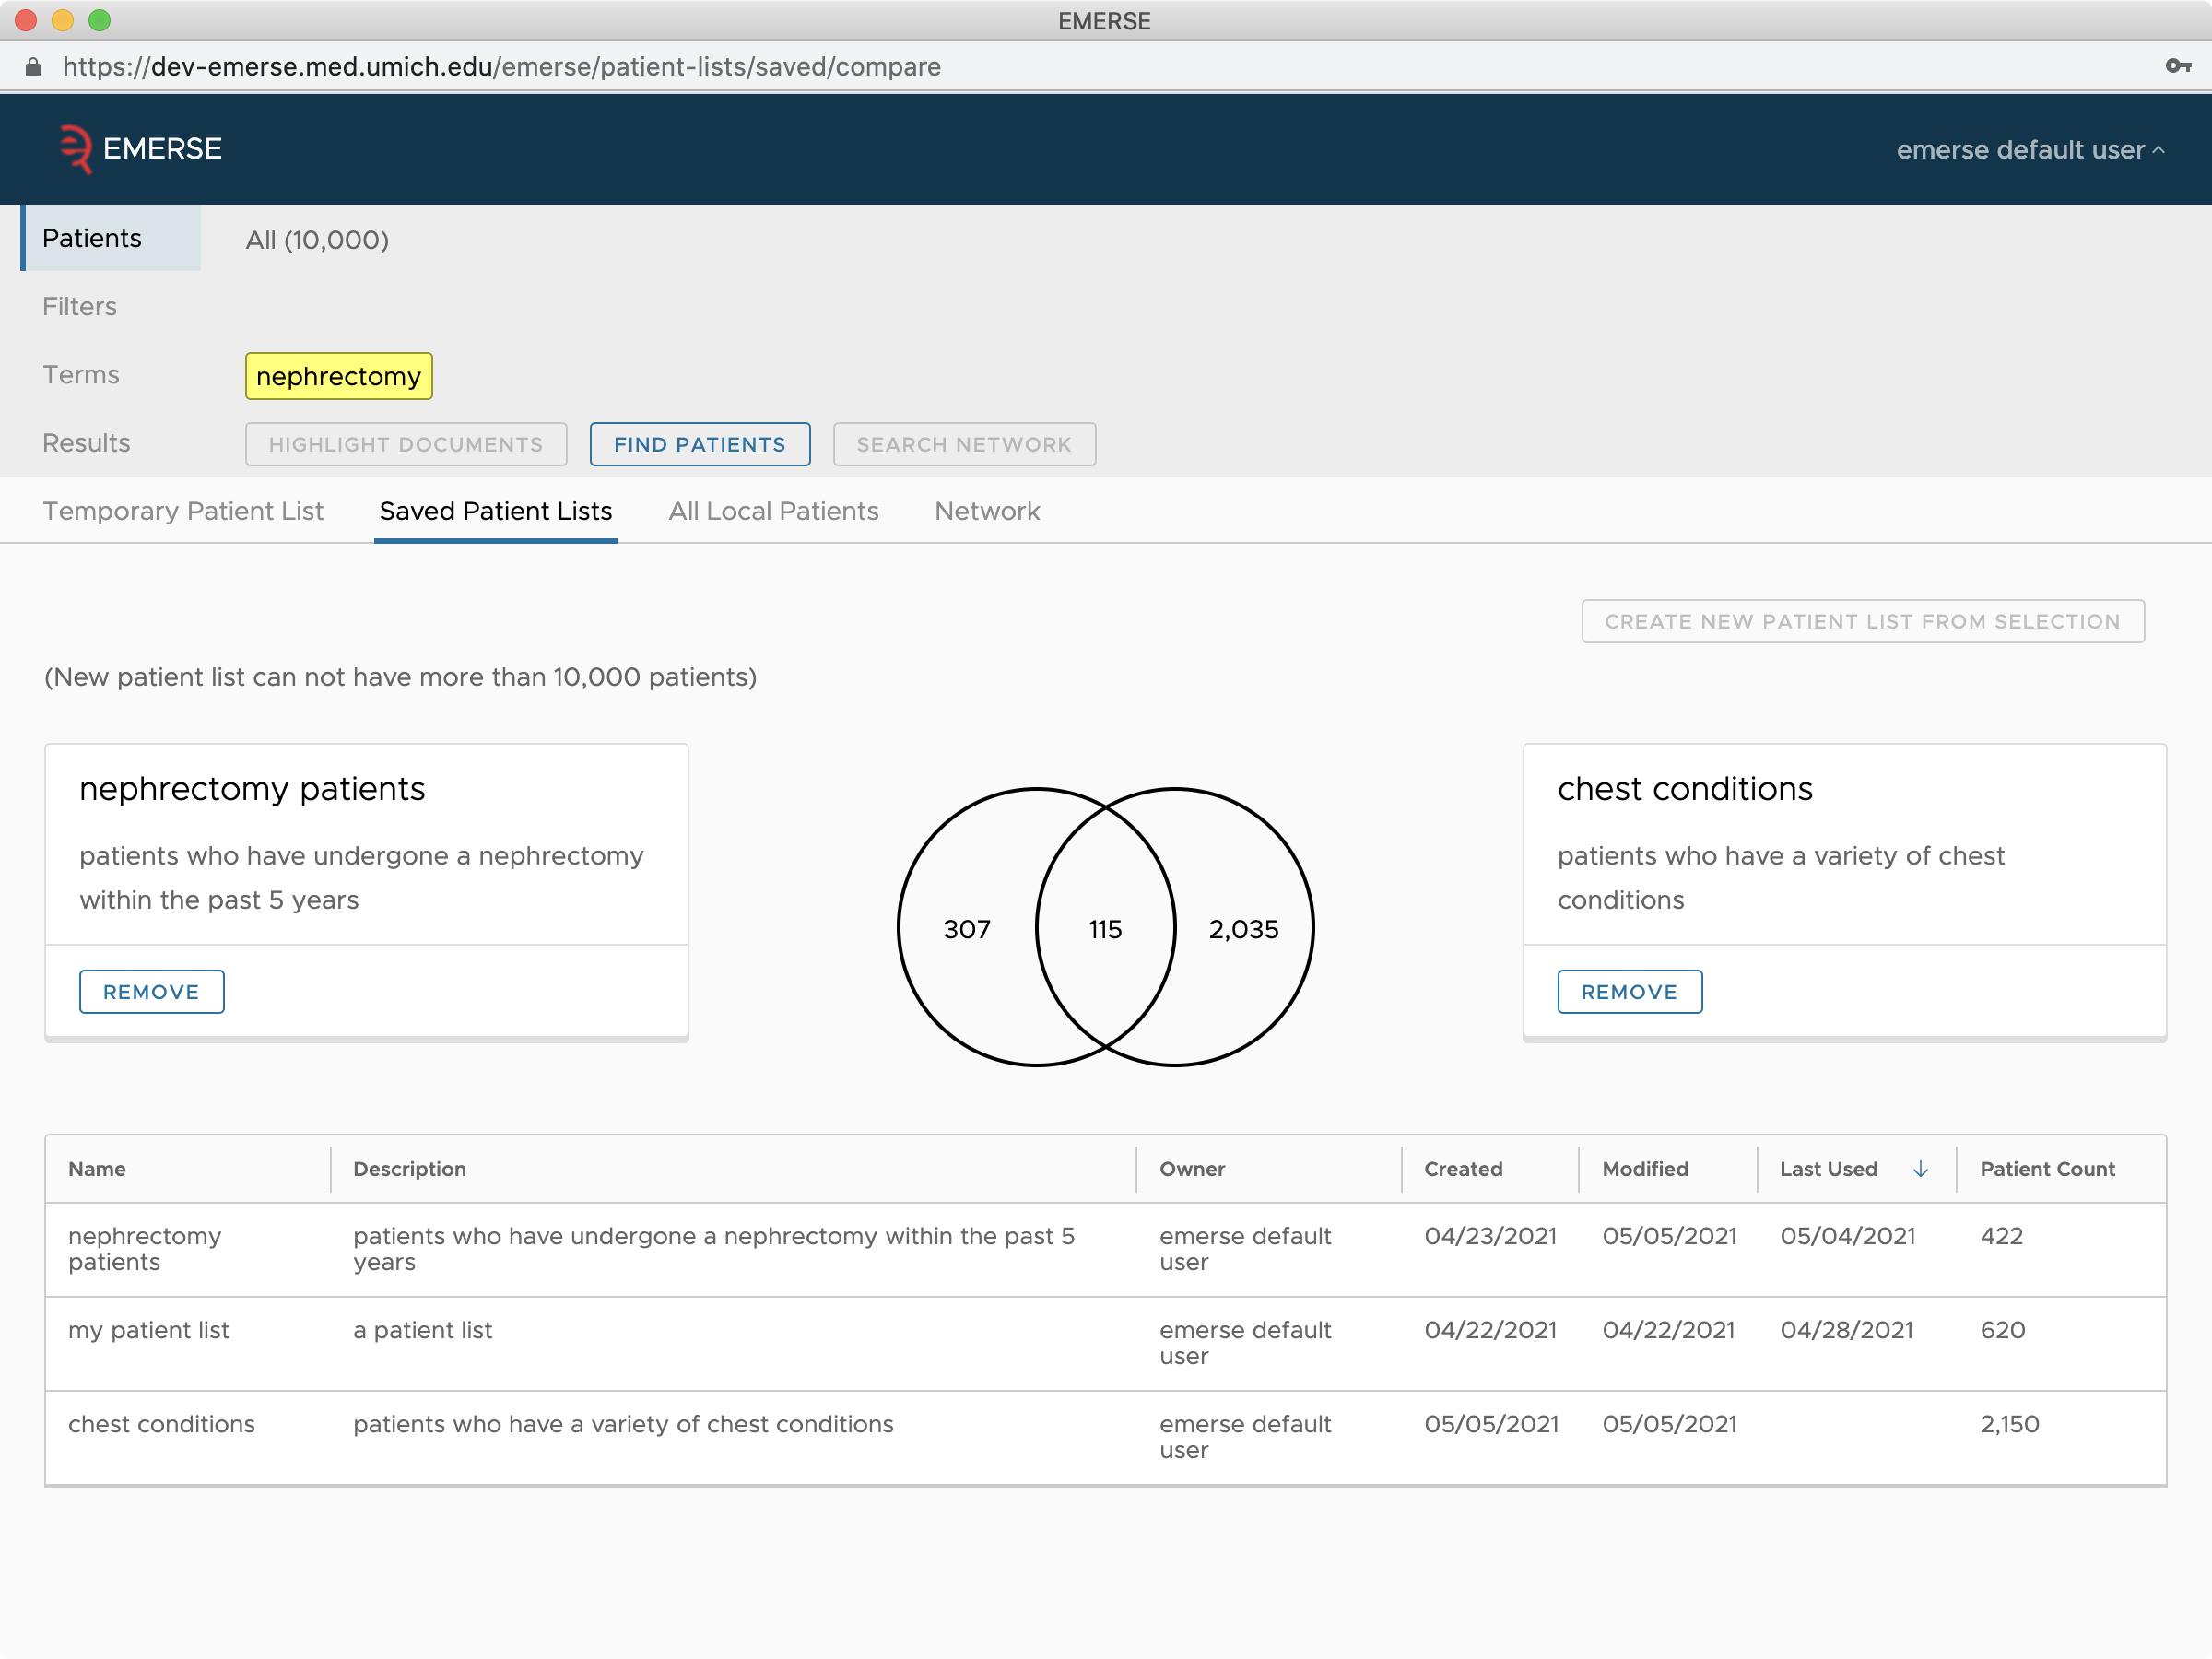The width and height of the screenshot is (2212, 1659).
Task: Select the Temporary Patient List tab
Action: coord(182,511)
